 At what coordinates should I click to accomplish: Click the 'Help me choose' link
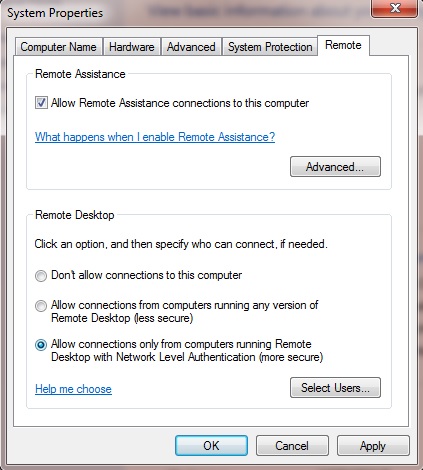(73, 389)
